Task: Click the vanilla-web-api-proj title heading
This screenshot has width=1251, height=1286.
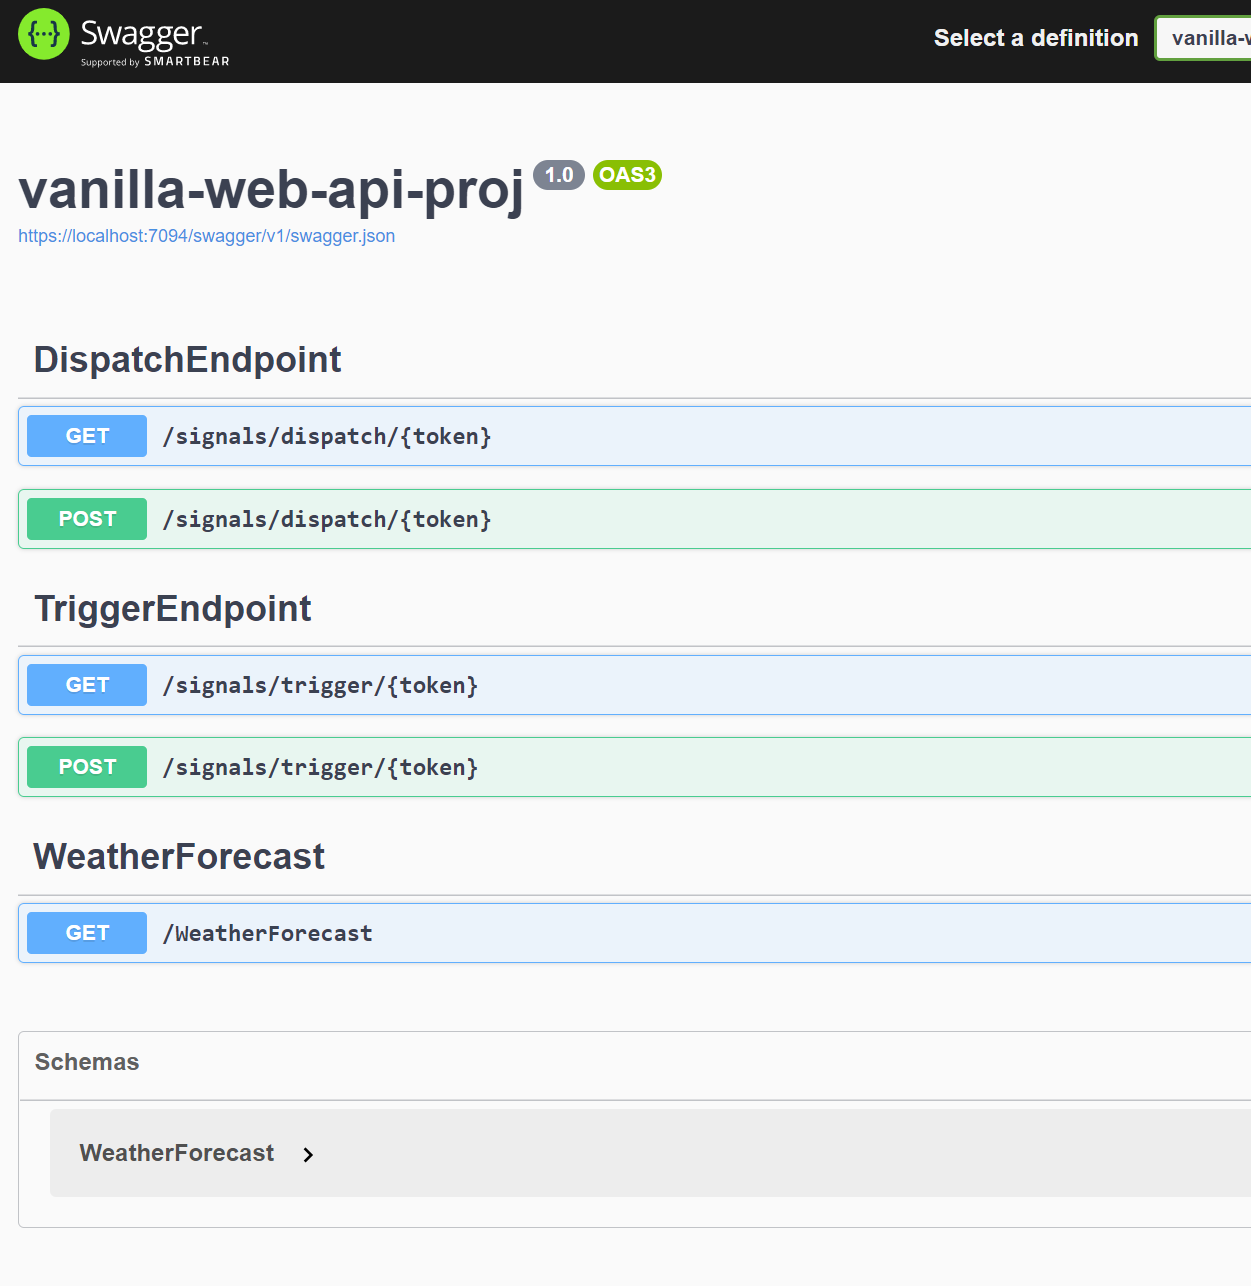Action: pos(271,188)
